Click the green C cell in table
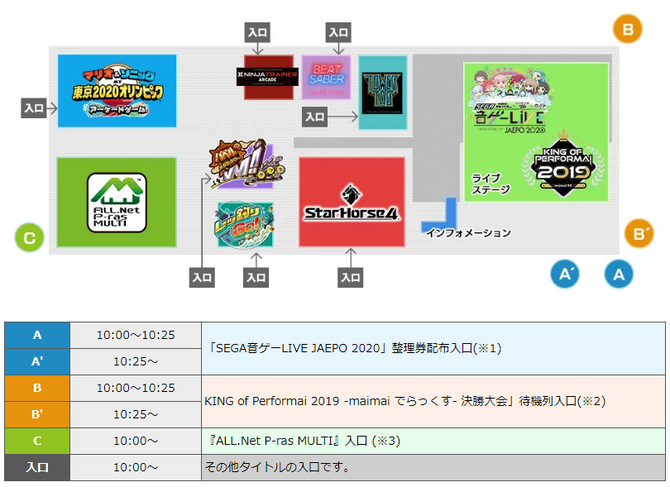Screen dimensions: 670x487 37,441
